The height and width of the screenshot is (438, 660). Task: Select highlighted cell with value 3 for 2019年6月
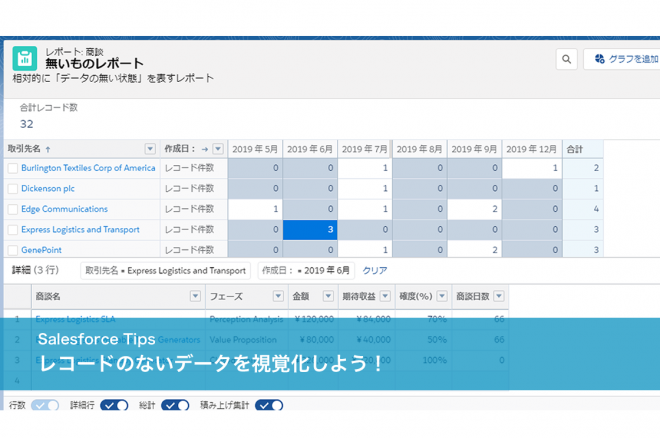(x=310, y=230)
